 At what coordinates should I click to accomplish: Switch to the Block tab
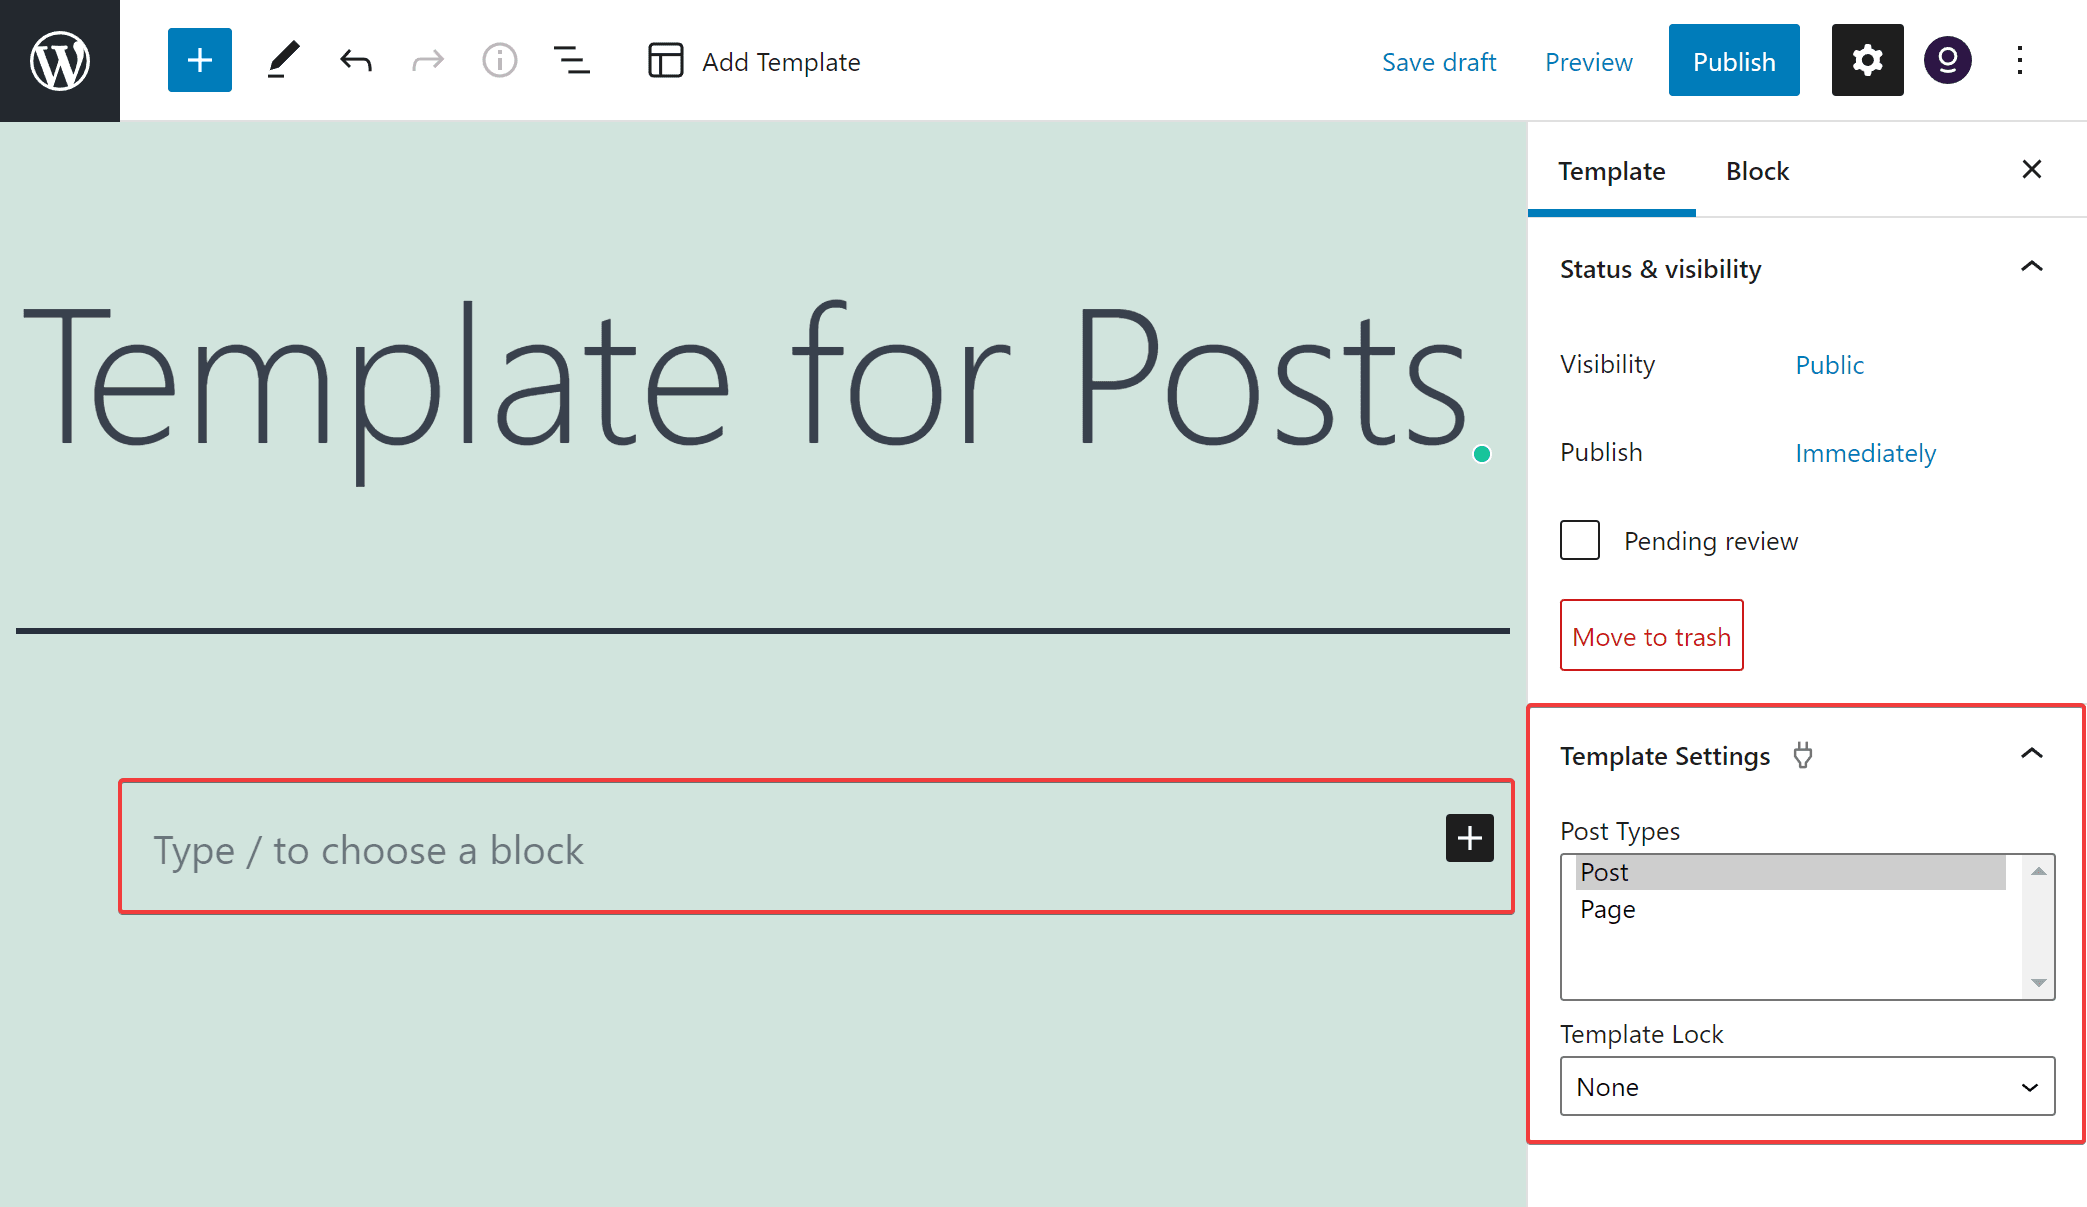(1757, 170)
